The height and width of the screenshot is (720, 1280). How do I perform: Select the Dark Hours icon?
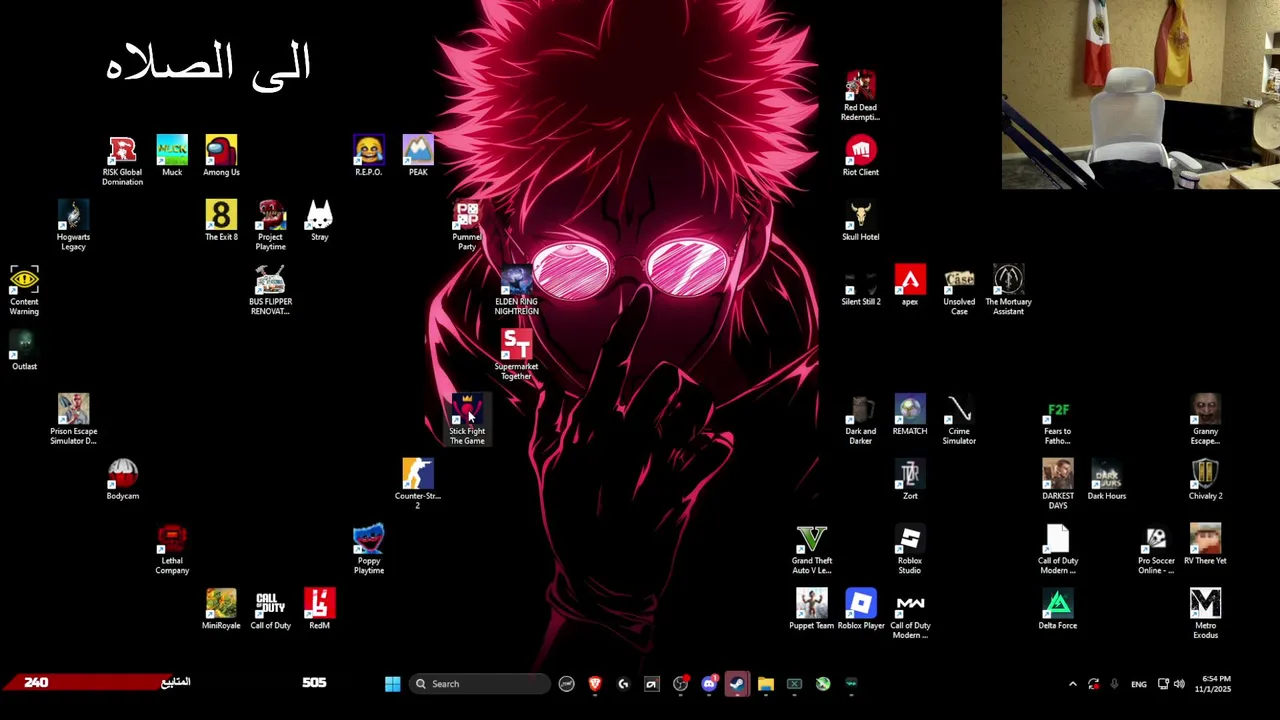point(1107,480)
